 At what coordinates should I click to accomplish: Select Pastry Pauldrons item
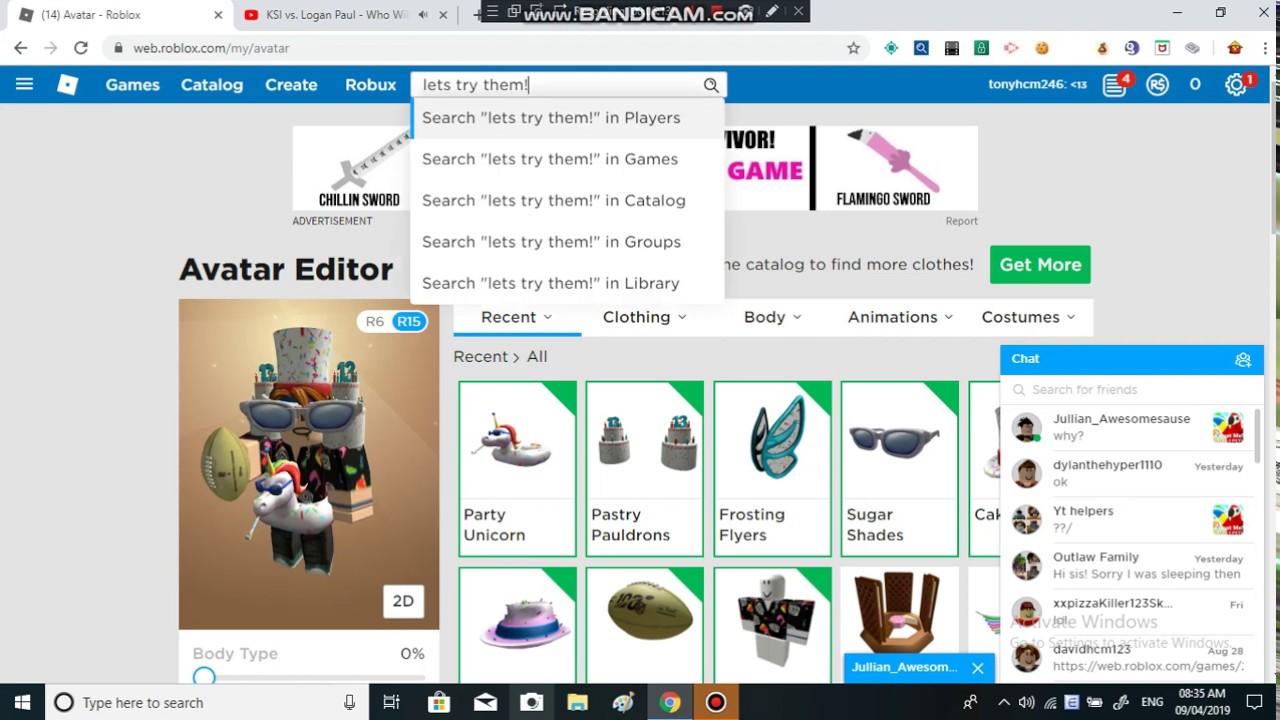tap(644, 469)
